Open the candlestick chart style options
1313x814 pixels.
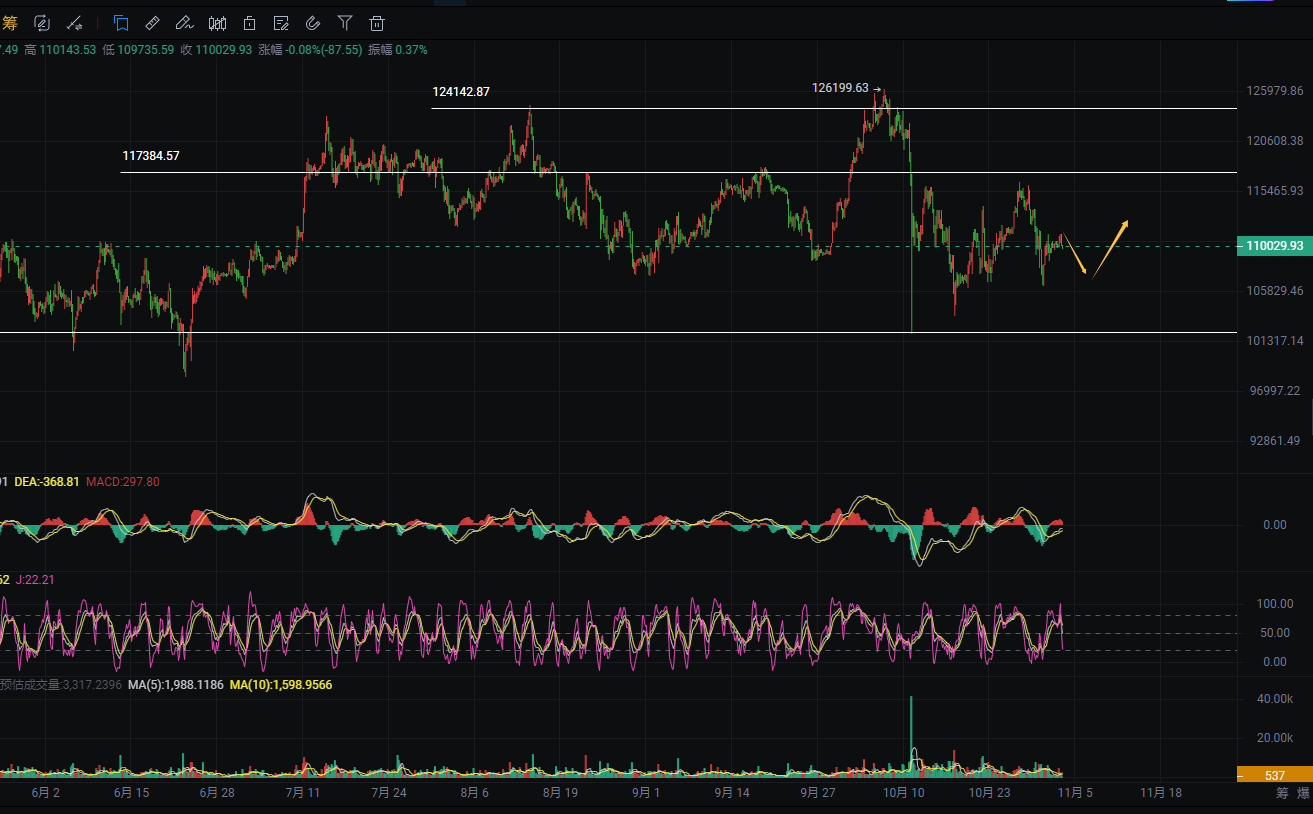point(217,22)
